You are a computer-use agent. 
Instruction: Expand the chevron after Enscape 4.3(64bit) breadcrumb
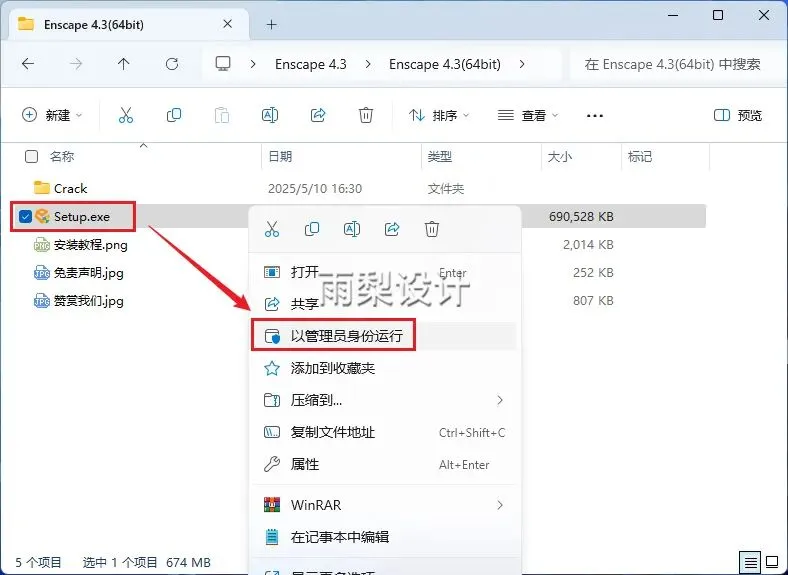[522, 64]
